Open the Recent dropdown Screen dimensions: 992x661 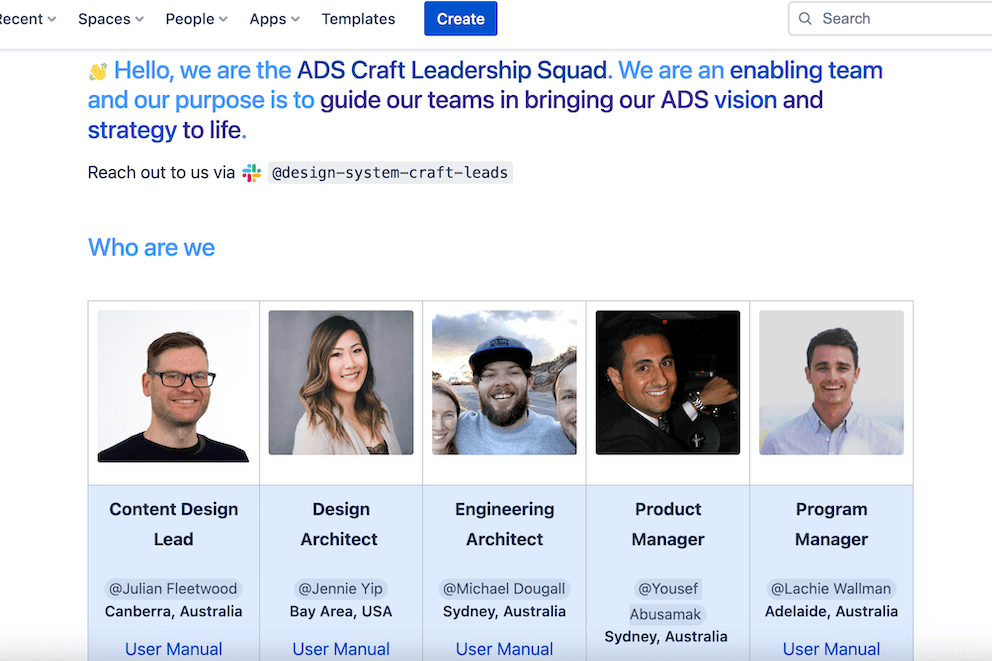22,18
